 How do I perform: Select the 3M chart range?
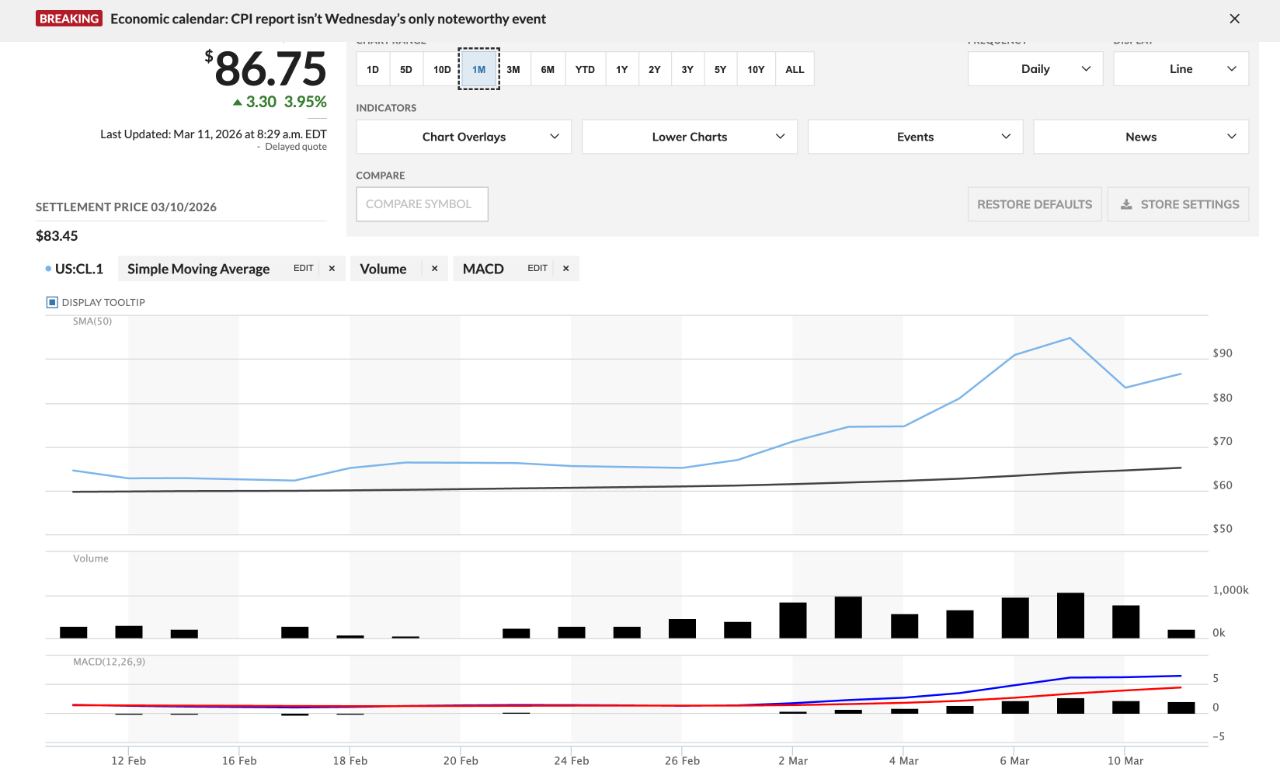(x=513, y=69)
